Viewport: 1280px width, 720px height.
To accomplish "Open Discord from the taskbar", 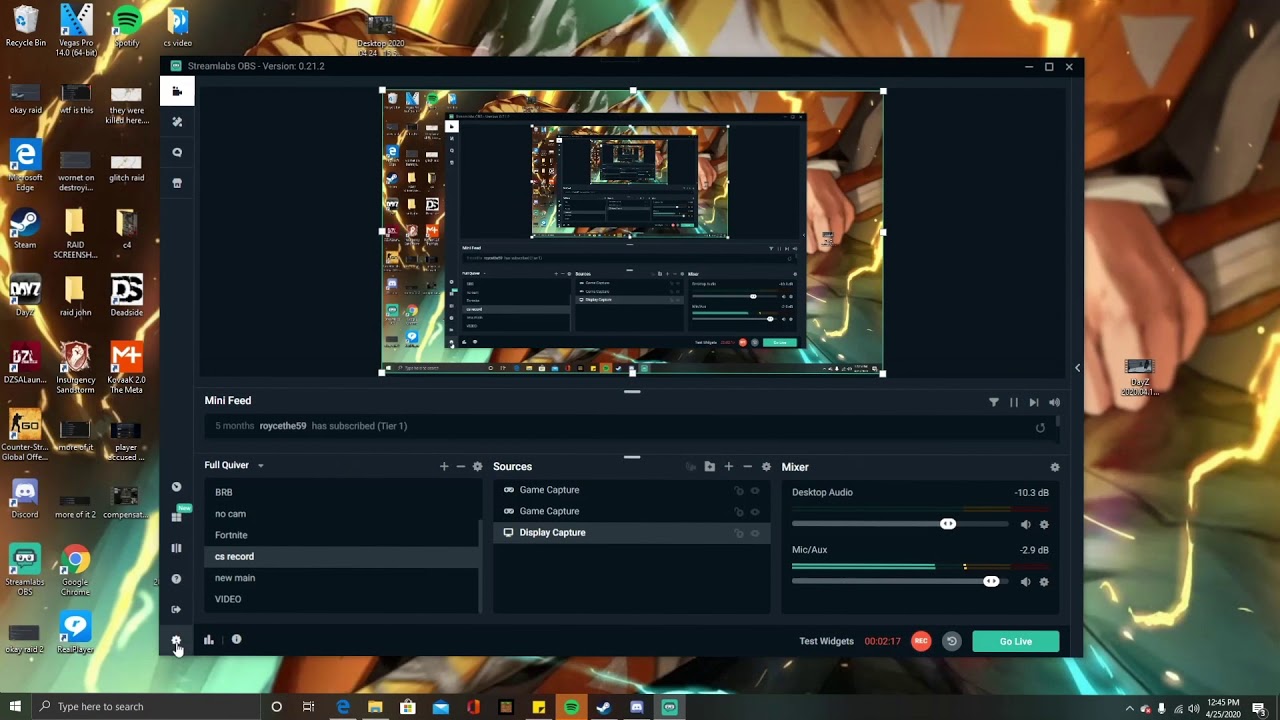I will point(637,707).
